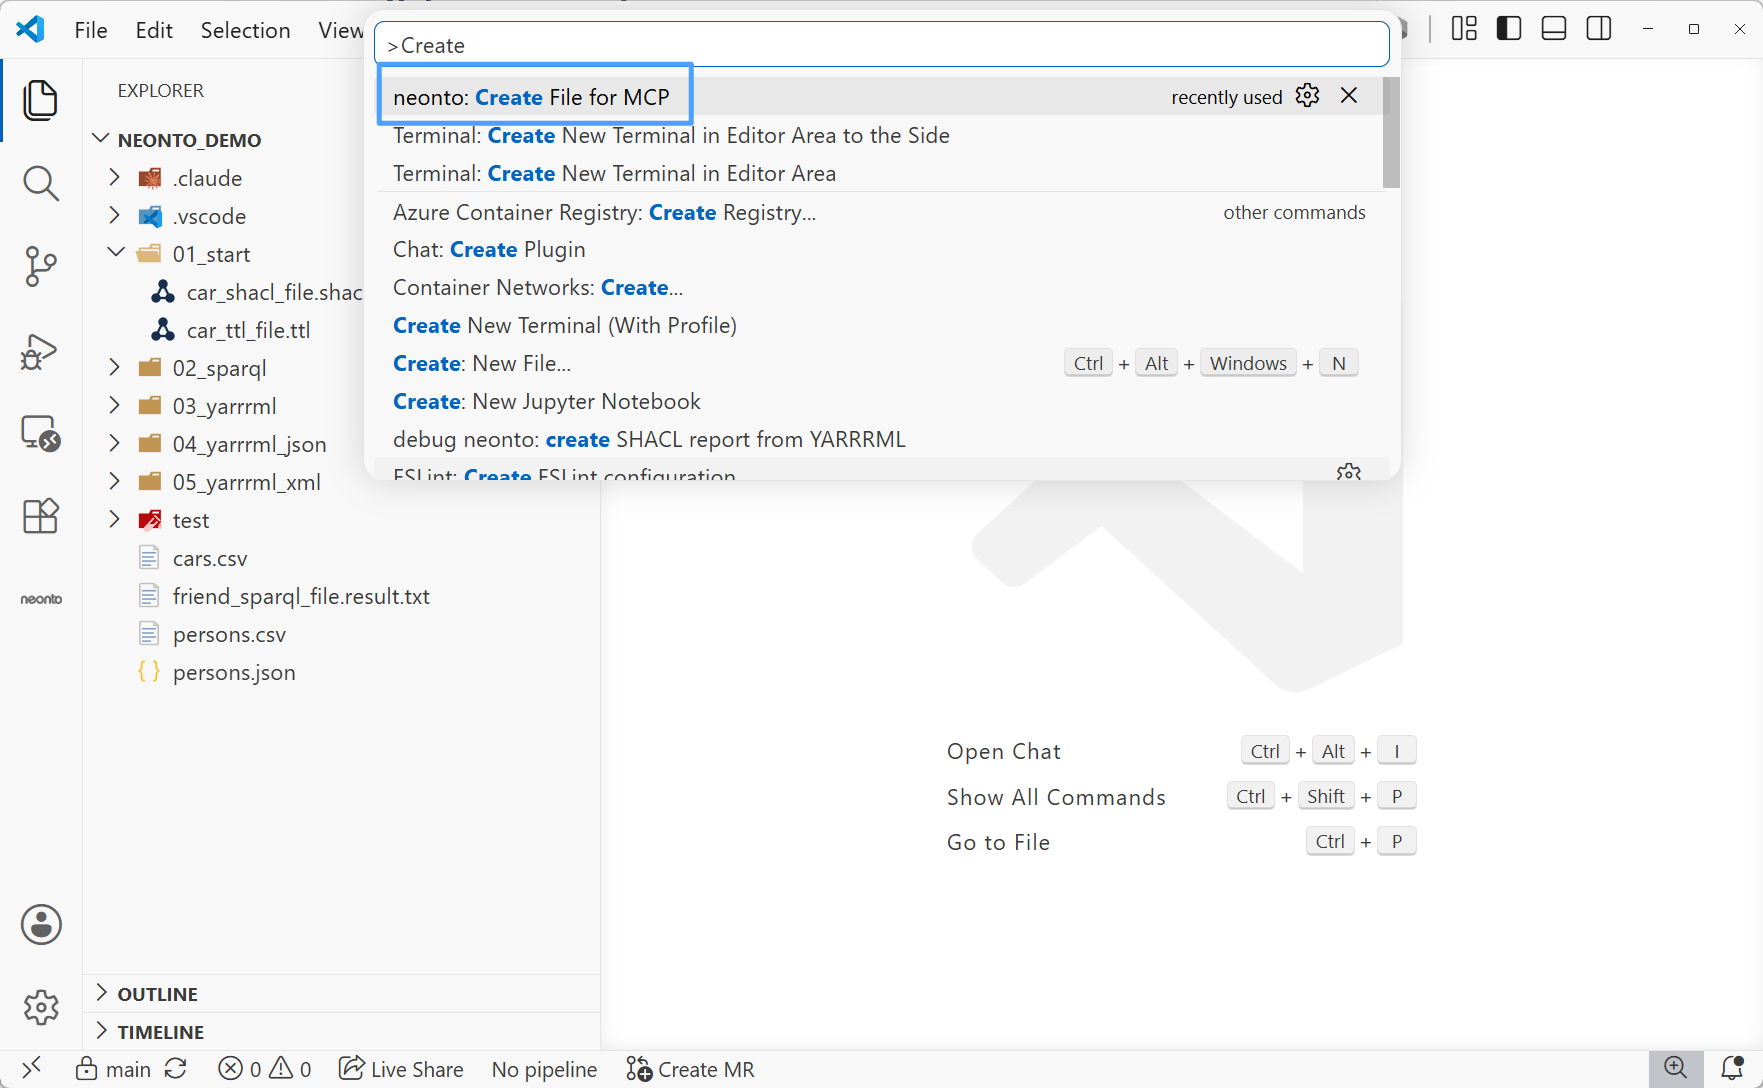Expand the .claude folder
This screenshot has width=1763, height=1088.
[114, 178]
